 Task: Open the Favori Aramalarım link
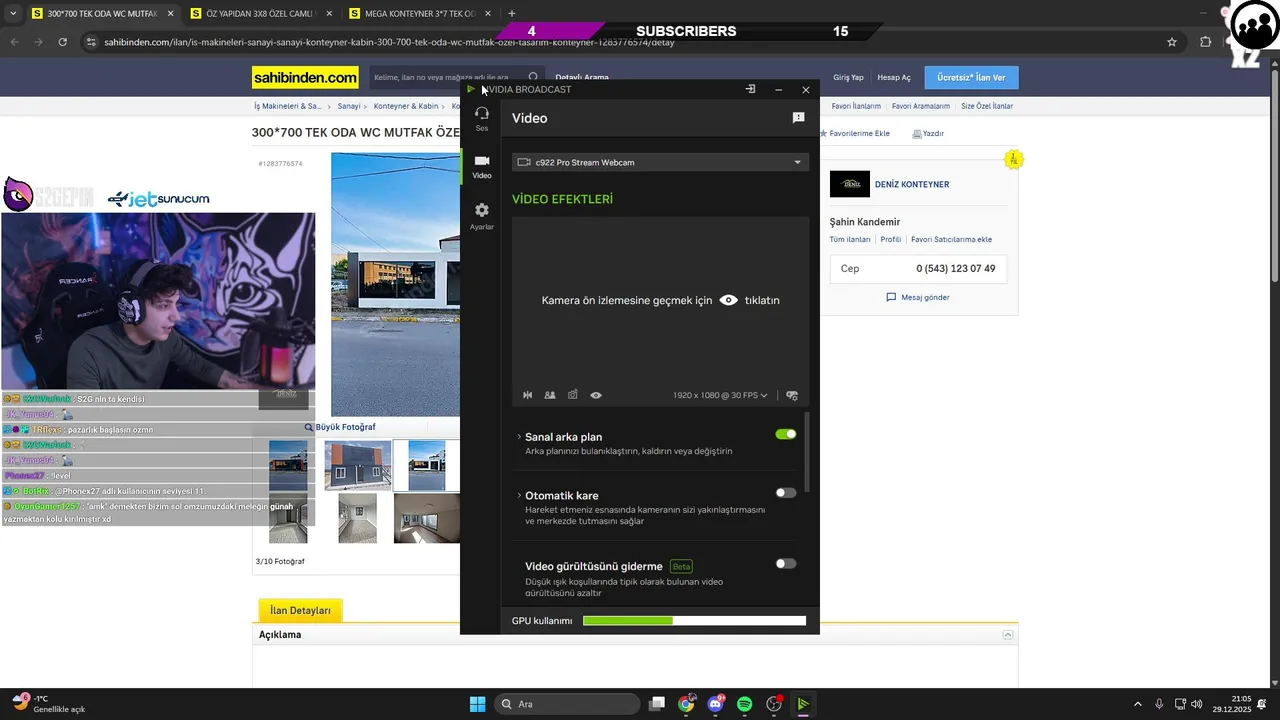click(x=921, y=106)
